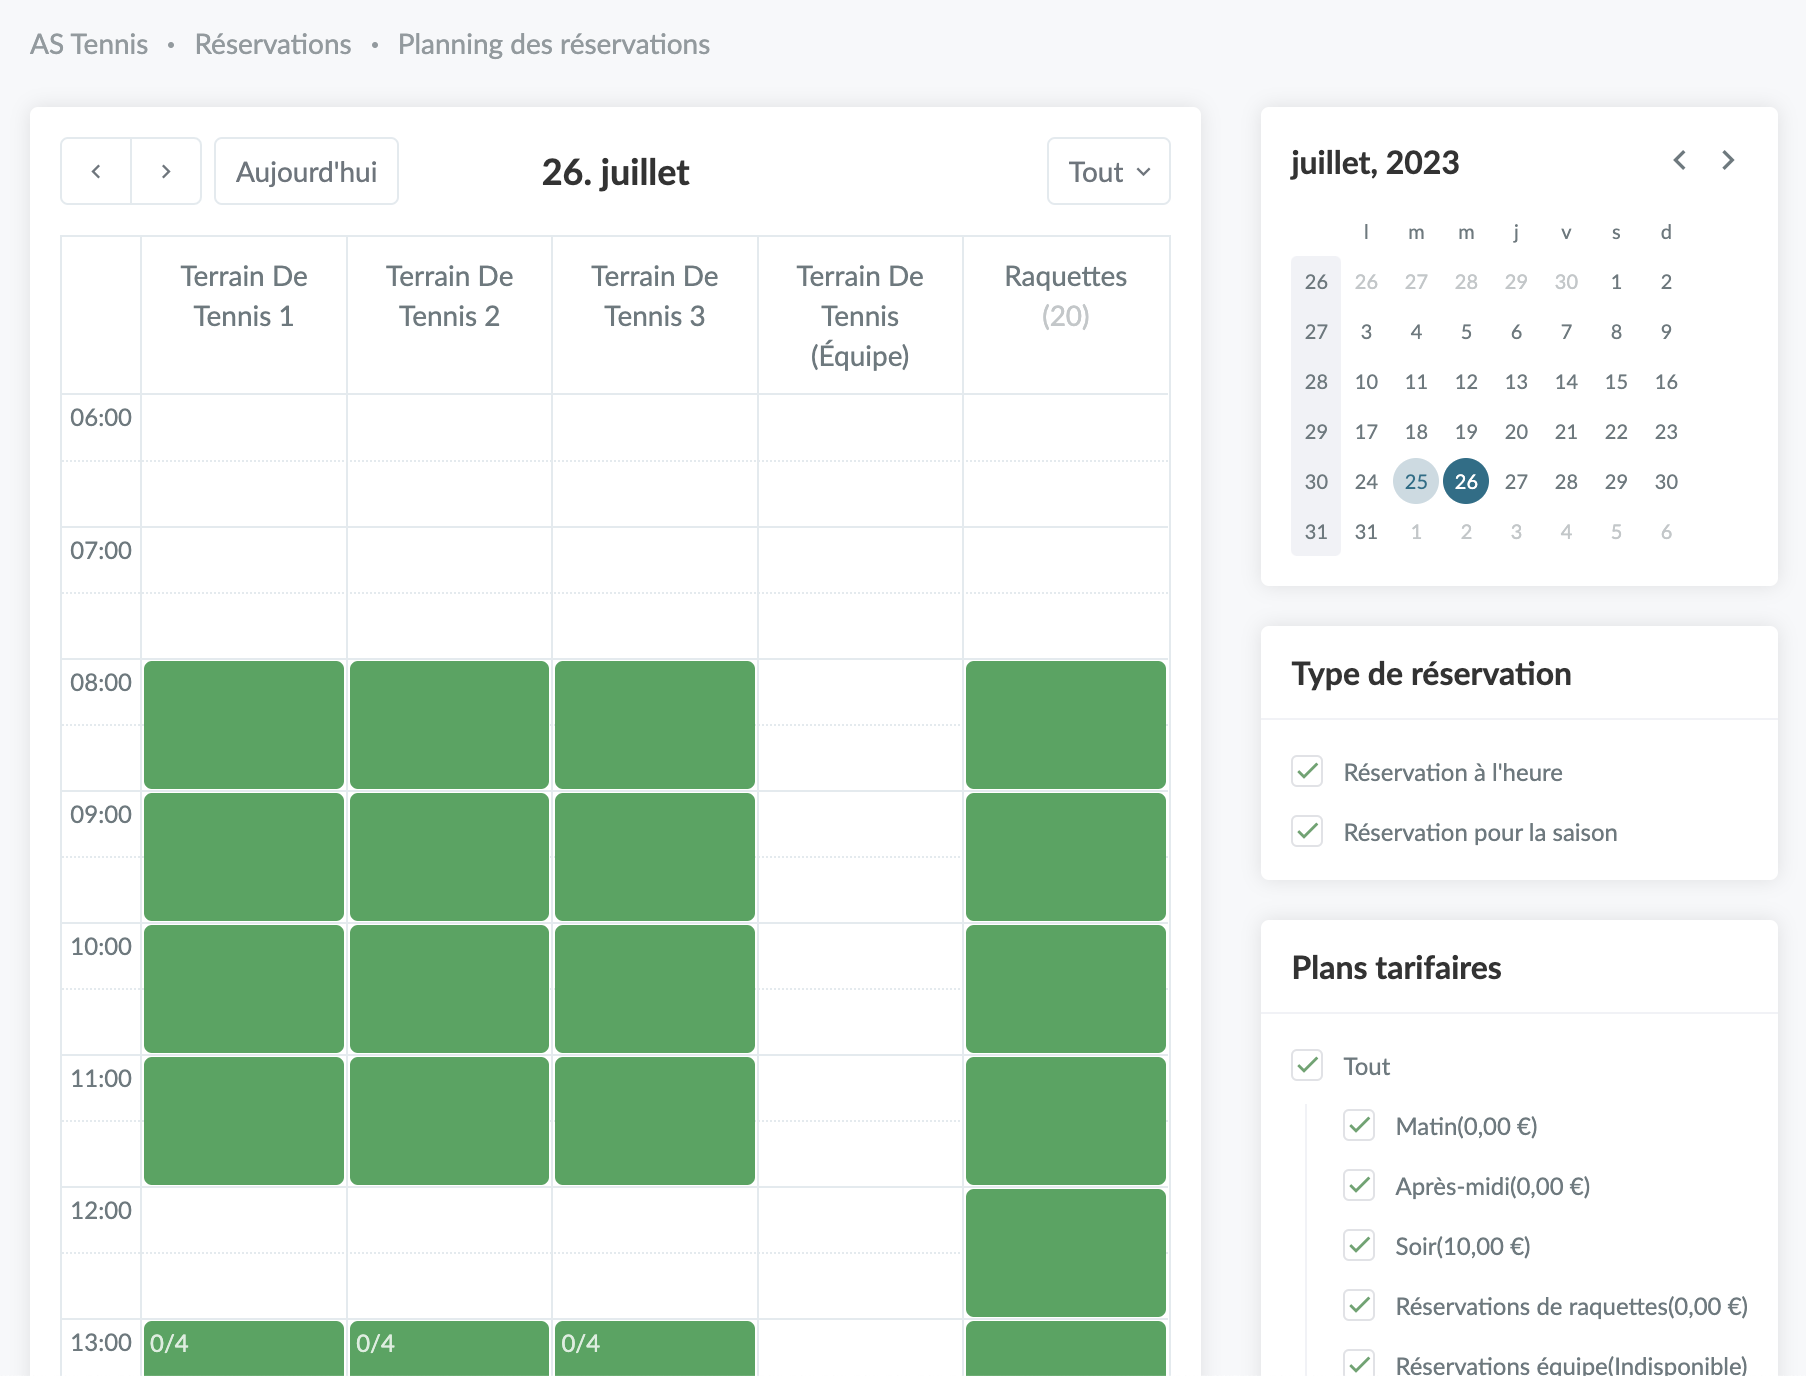1806x1376 pixels.
Task: Show previous month in mini calendar
Action: coord(1680,160)
